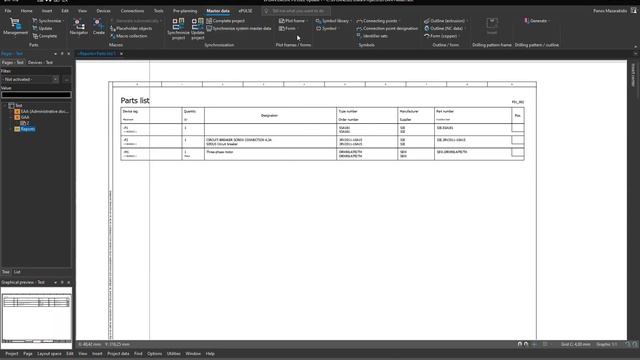The height and width of the screenshot is (360, 640).
Task: Switch to the Edit ribbon tab
Action: click(x=65, y=11)
